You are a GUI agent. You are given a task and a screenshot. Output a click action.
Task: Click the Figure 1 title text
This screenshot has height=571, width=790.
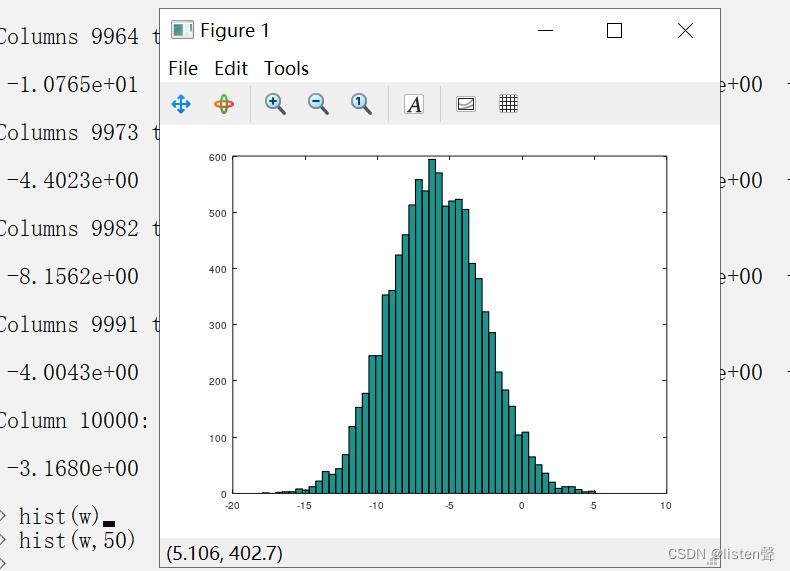(x=235, y=31)
